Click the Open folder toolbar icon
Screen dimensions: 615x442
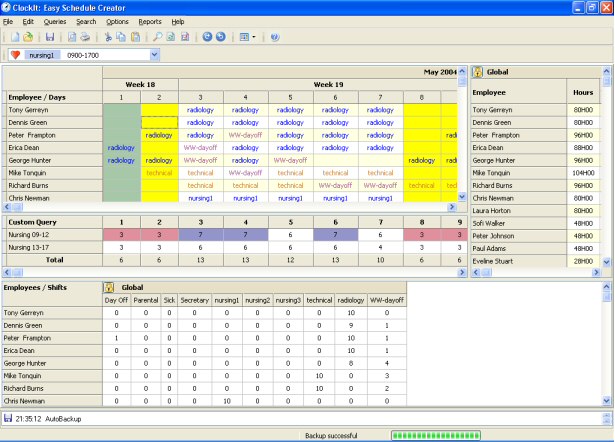coord(27,37)
